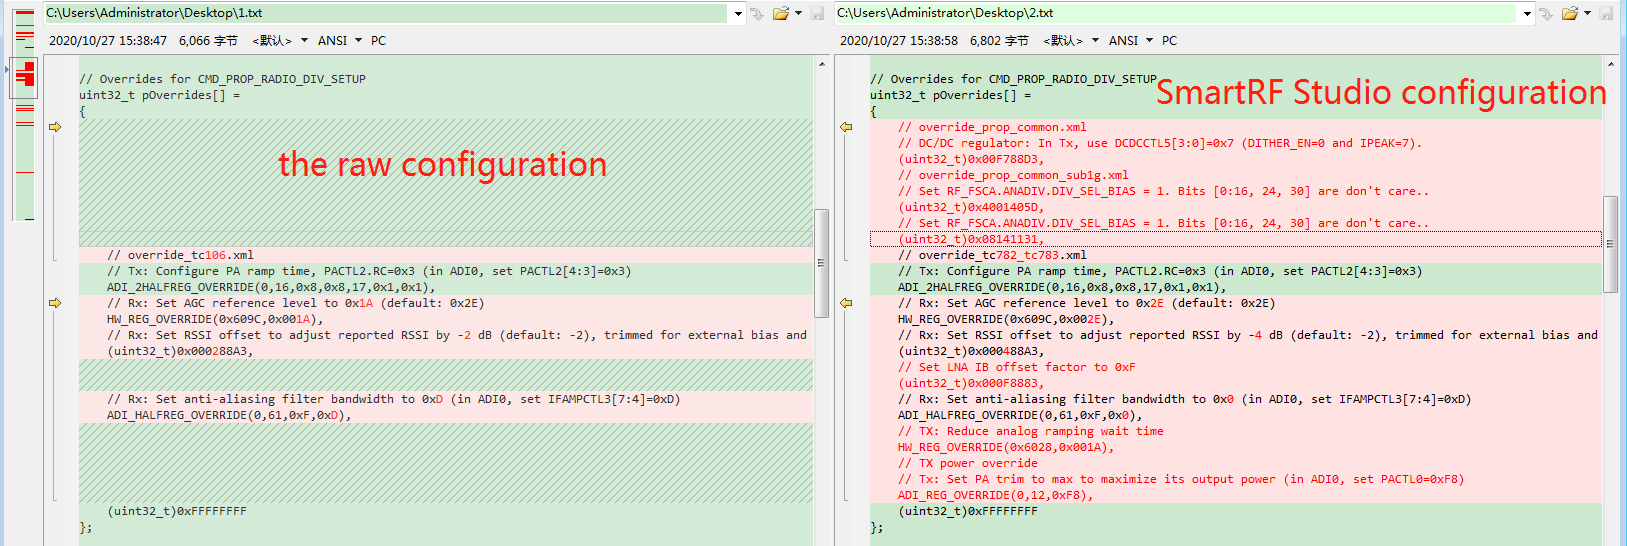Click left pane reload file arrow icon
The width and height of the screenshot is (1627, 546).
(757, 13)
